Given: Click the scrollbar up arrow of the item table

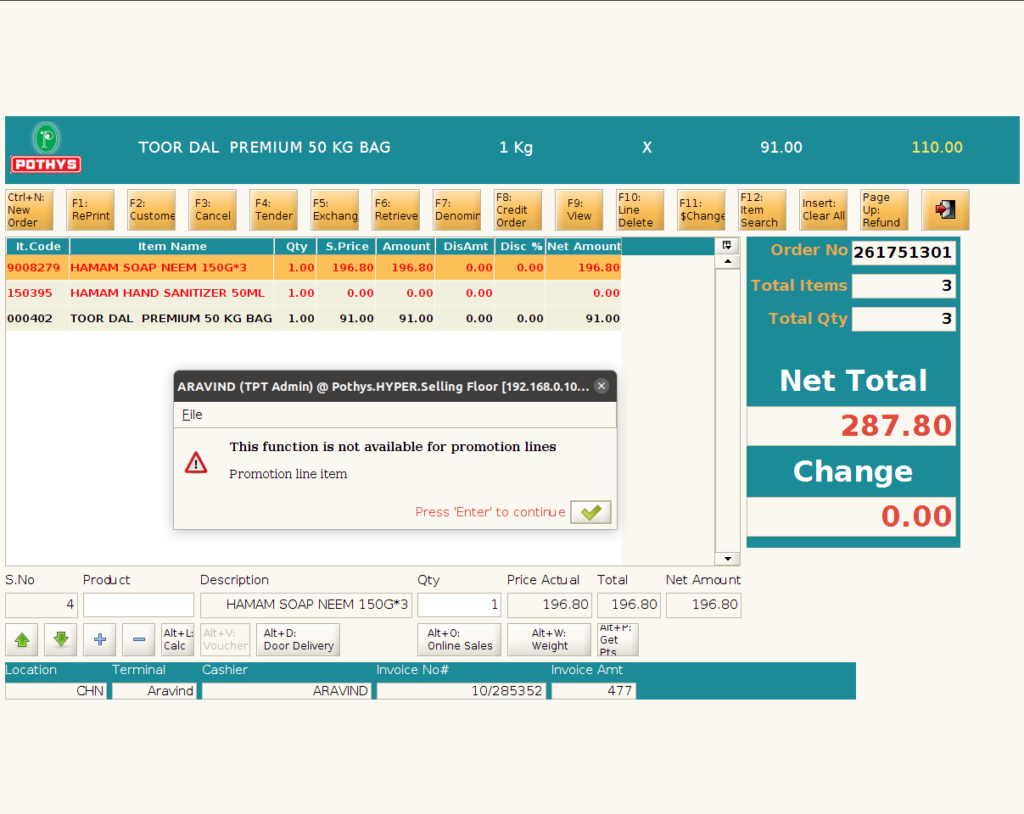Looking at the screenshot, I should (728, 262).
